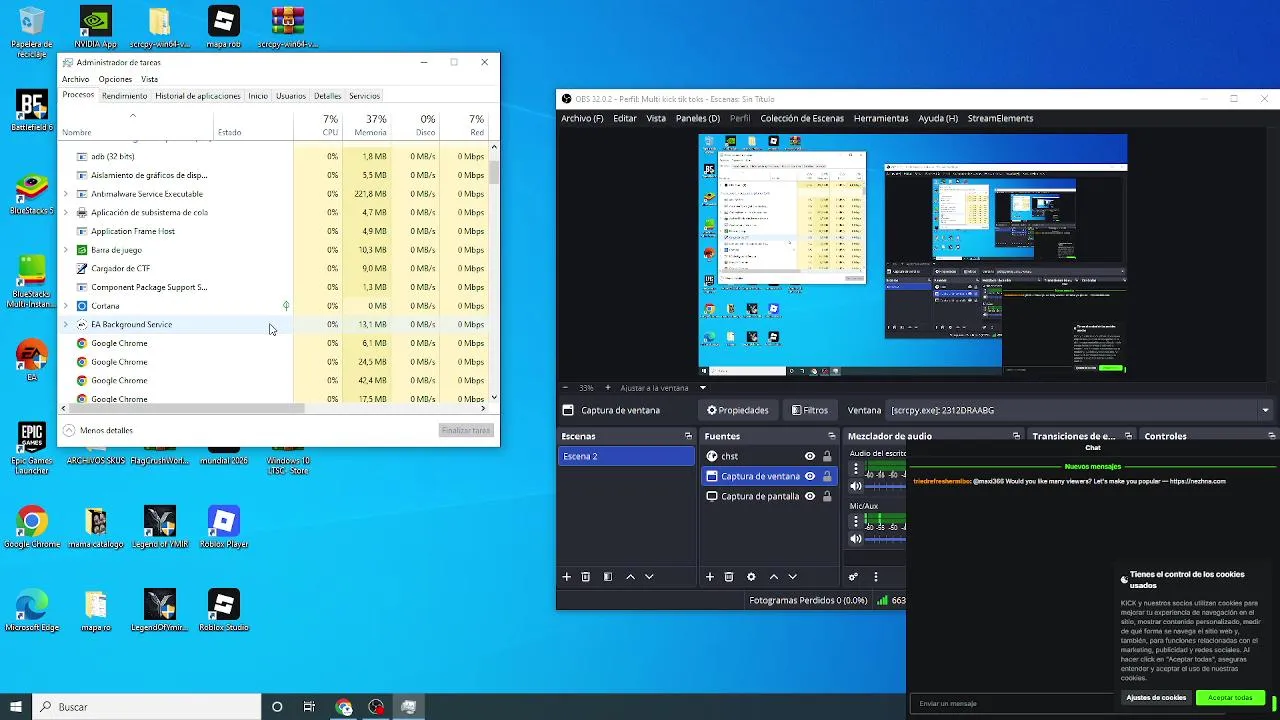Open Battlefield 6 desktop shortcut
This screenshot has width=1280, height=720.
(32, 111)
